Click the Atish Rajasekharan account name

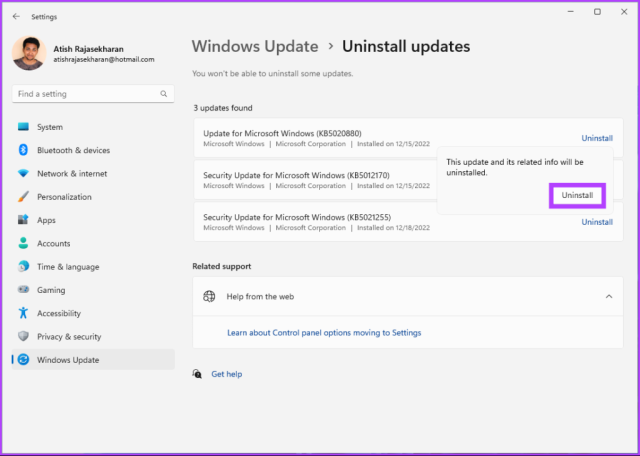point(89,49)
